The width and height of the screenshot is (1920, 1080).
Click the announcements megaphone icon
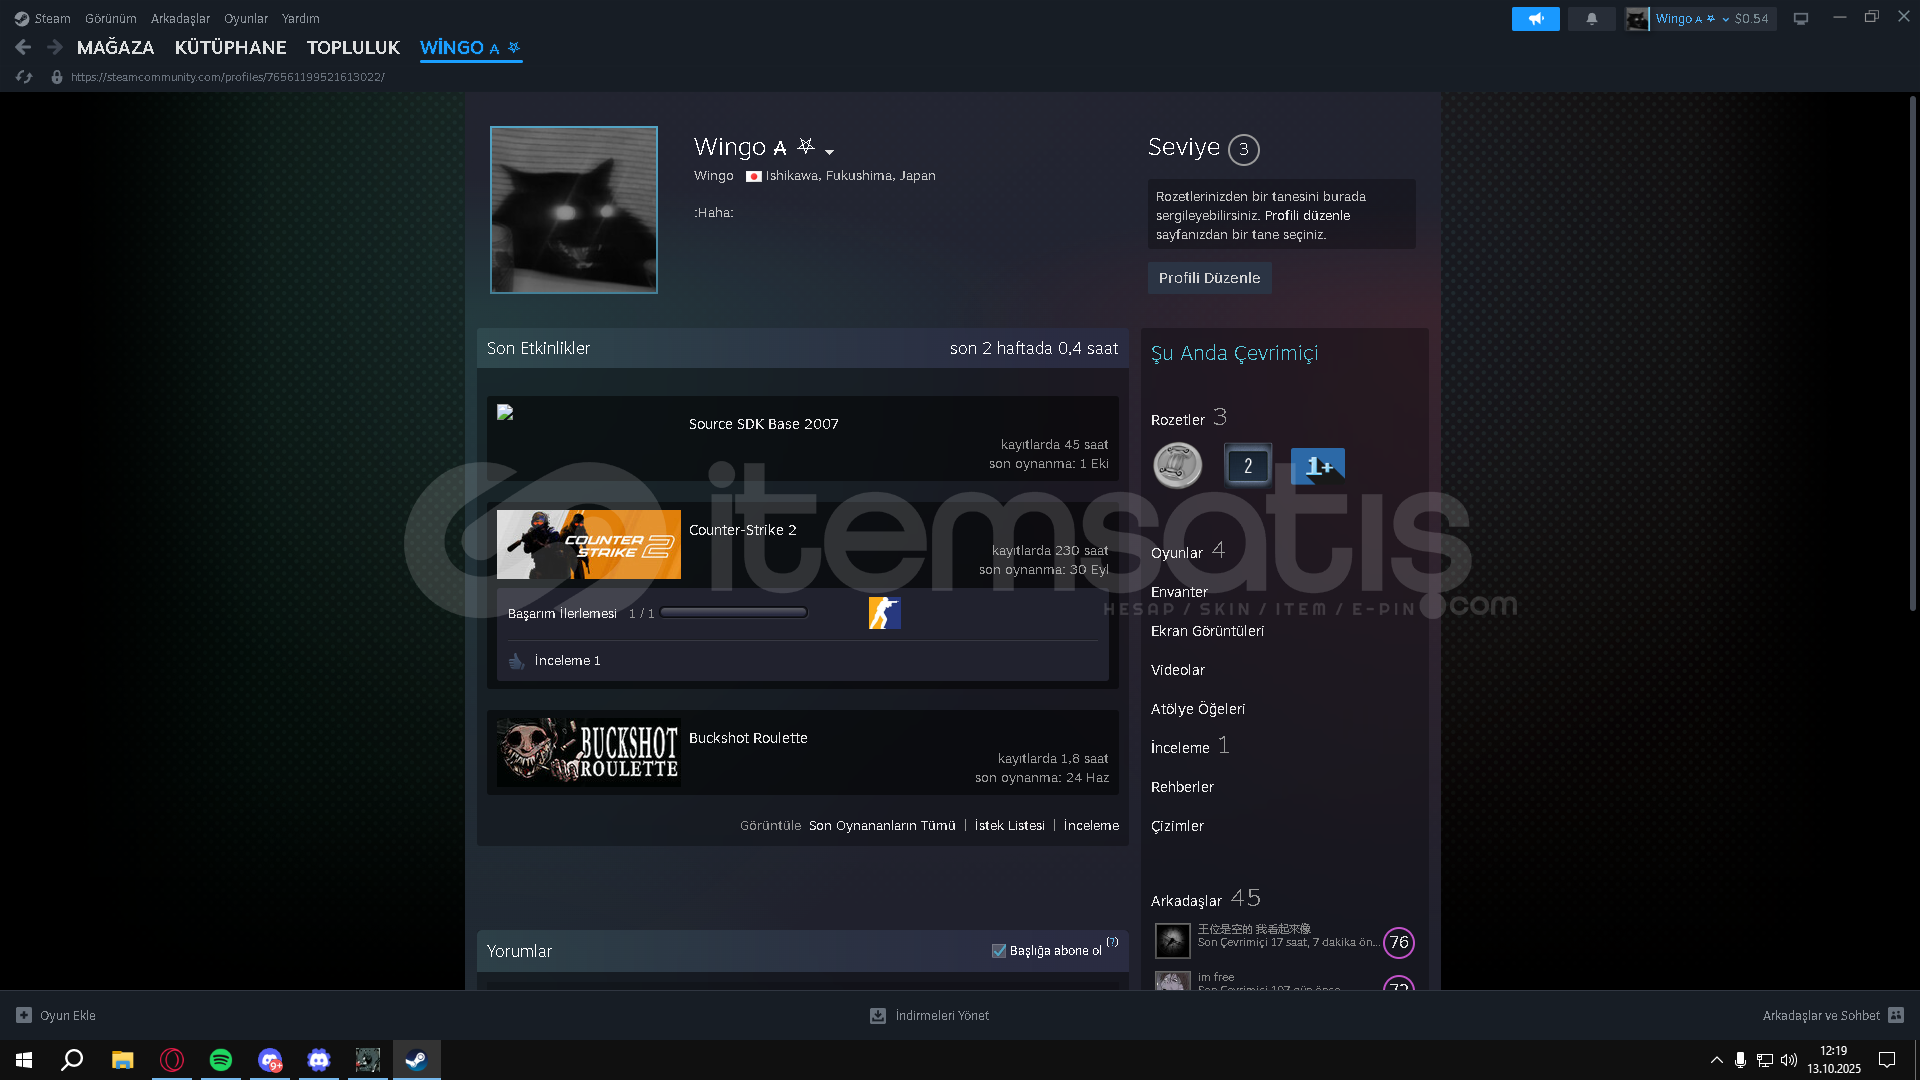[1535, 19]
